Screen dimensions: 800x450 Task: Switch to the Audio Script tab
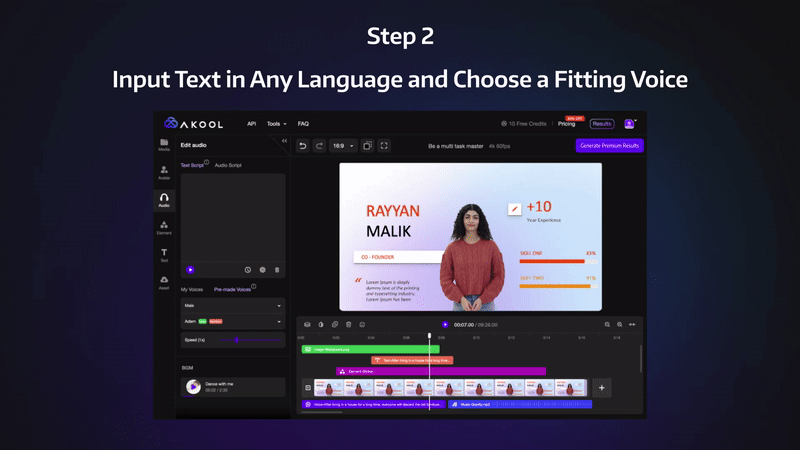(228, 165)
